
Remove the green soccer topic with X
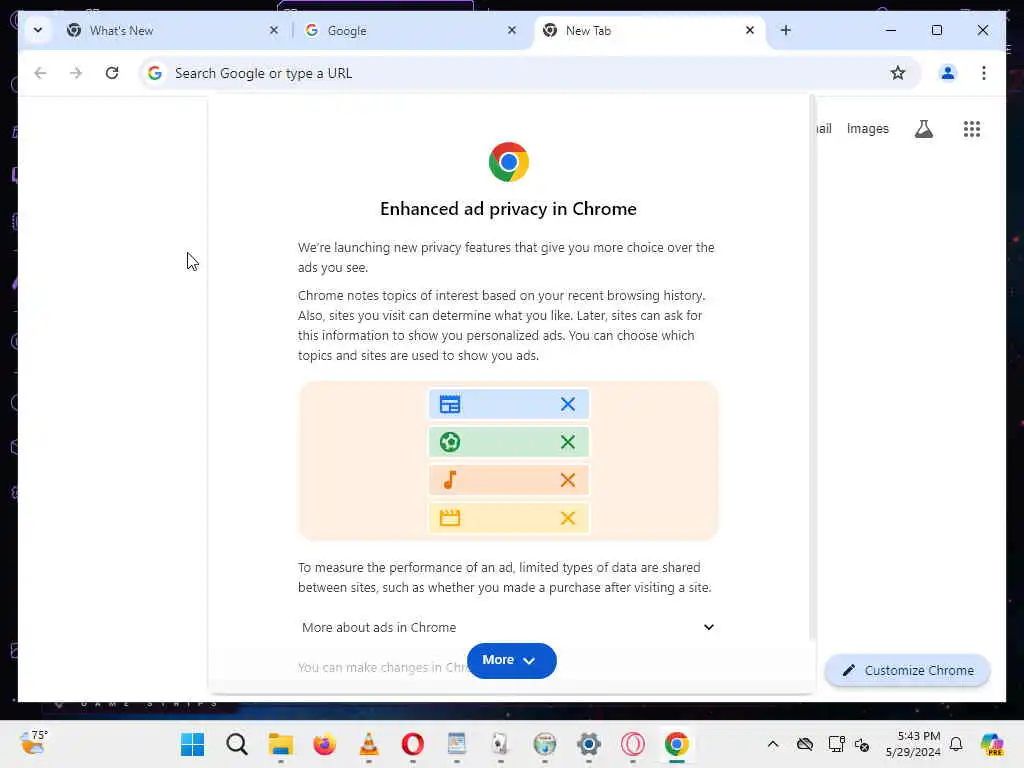(568, 442)
